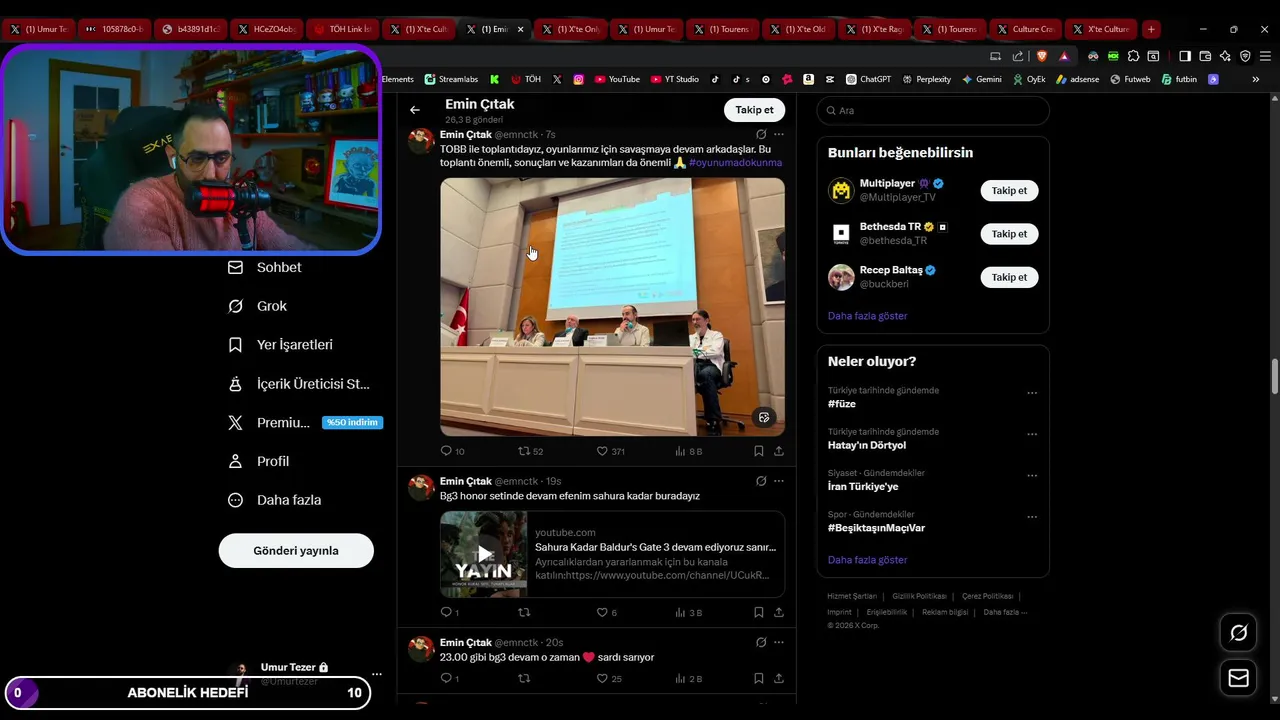Open the Brave sidebar panel toggle
Image resolution: width=1280 pixels, height=720 pixels.
pos(1185,56)
